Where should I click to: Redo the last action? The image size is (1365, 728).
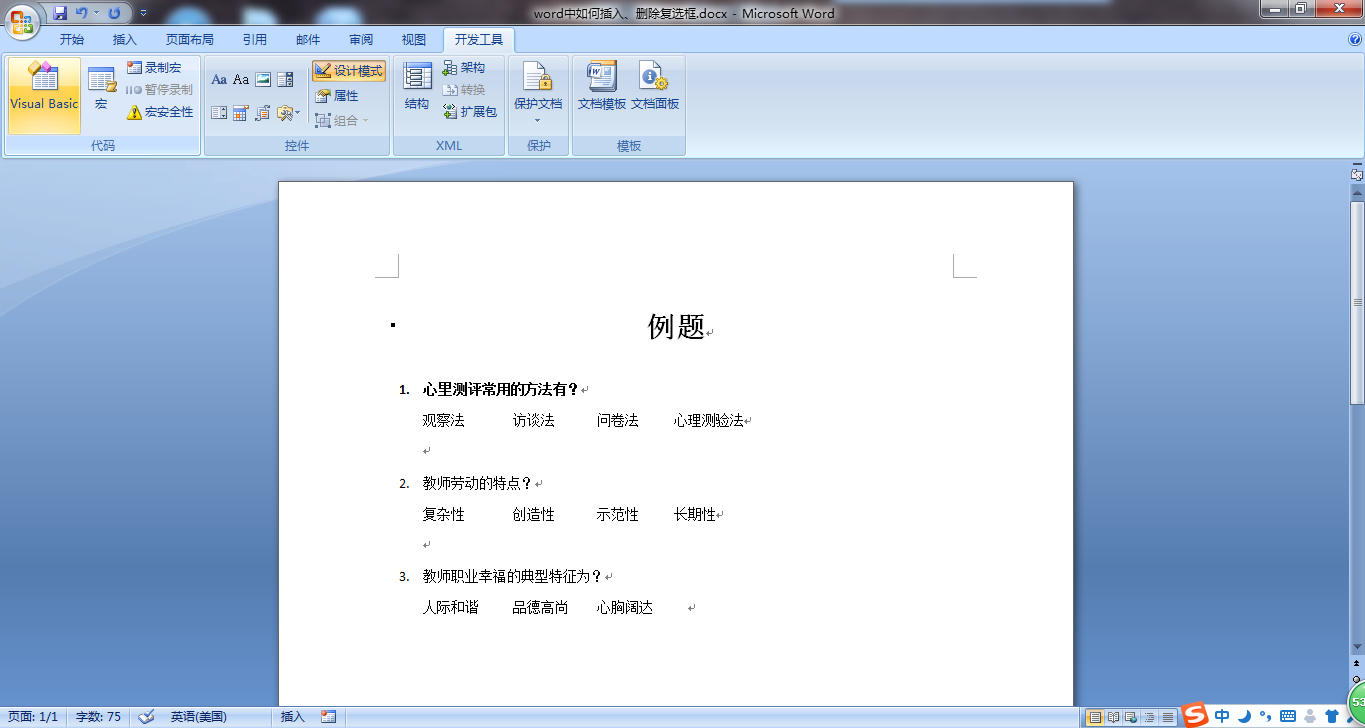point(114,13)
